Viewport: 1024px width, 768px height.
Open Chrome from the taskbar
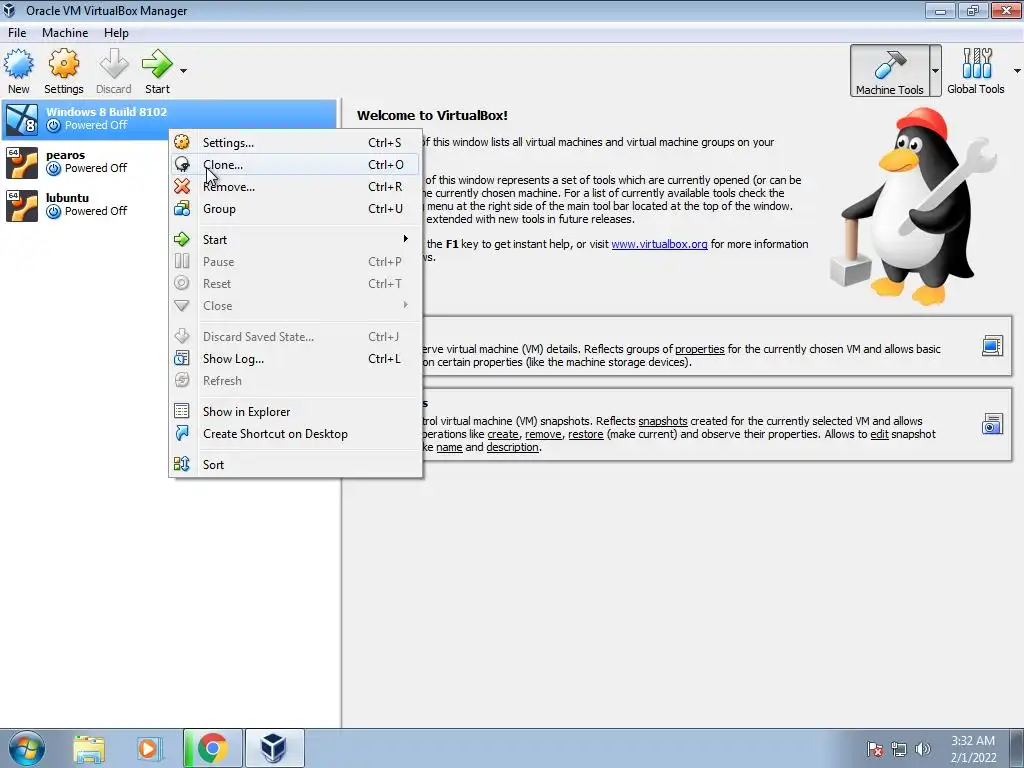click(212, 748)
